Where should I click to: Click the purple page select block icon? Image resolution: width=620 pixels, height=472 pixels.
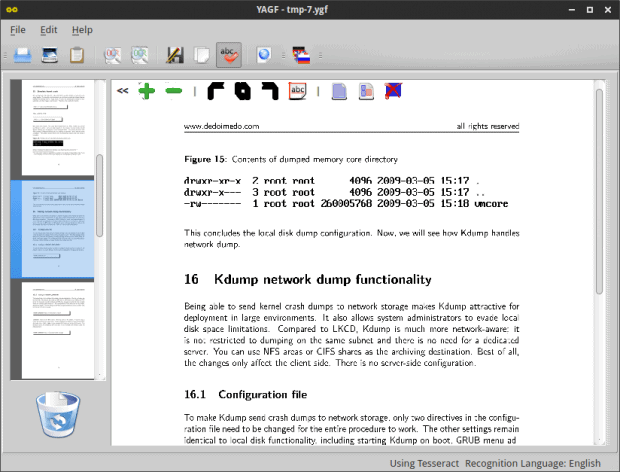click(339, 91)
